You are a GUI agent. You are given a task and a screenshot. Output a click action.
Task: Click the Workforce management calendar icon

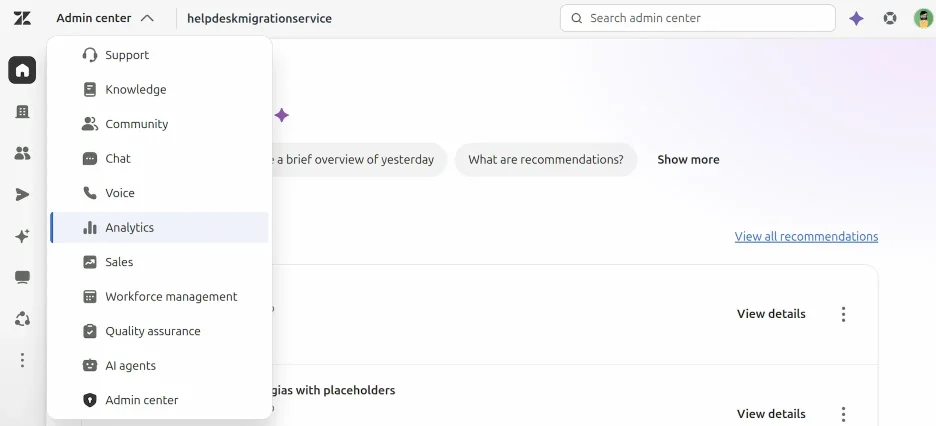pyautogui.click(x=90, y=297)
